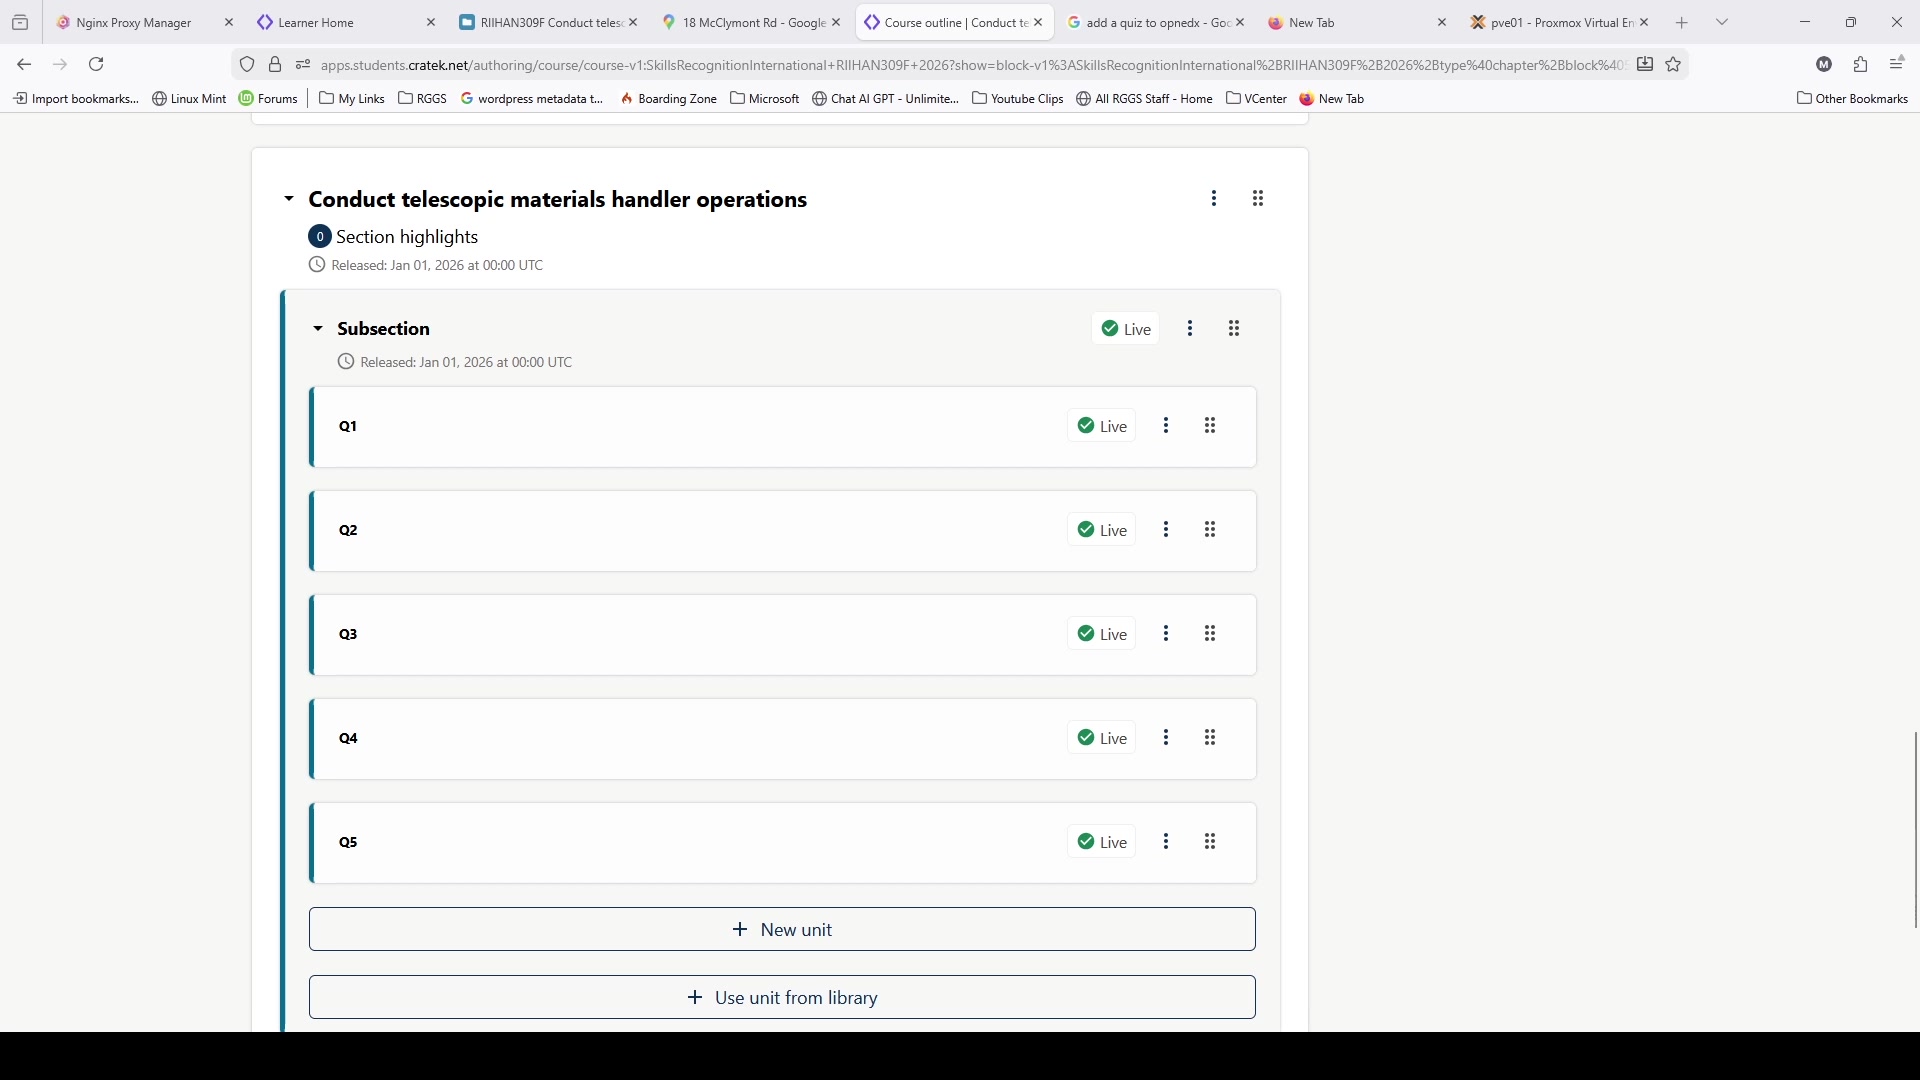The image size is (1920, 1080).
Task: Collapse the Subsection expander arrow
Action: (318, 329)
